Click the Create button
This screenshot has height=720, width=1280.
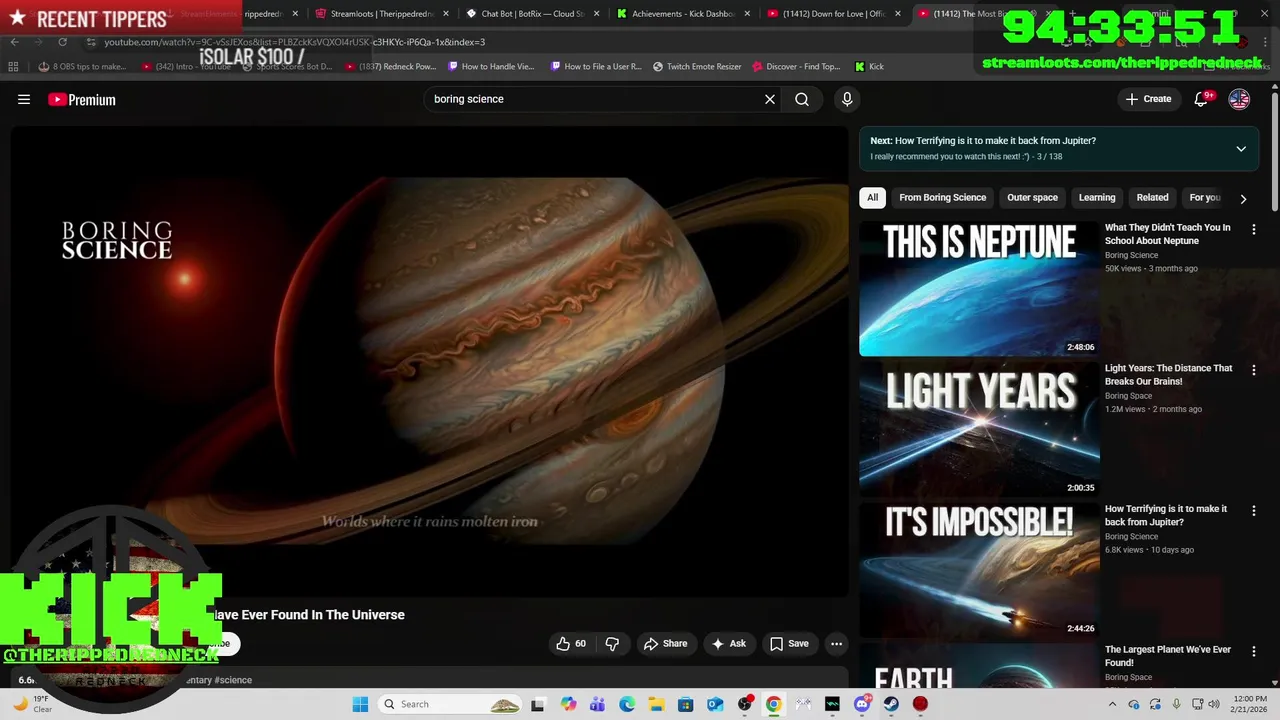tap(1148, 99)
